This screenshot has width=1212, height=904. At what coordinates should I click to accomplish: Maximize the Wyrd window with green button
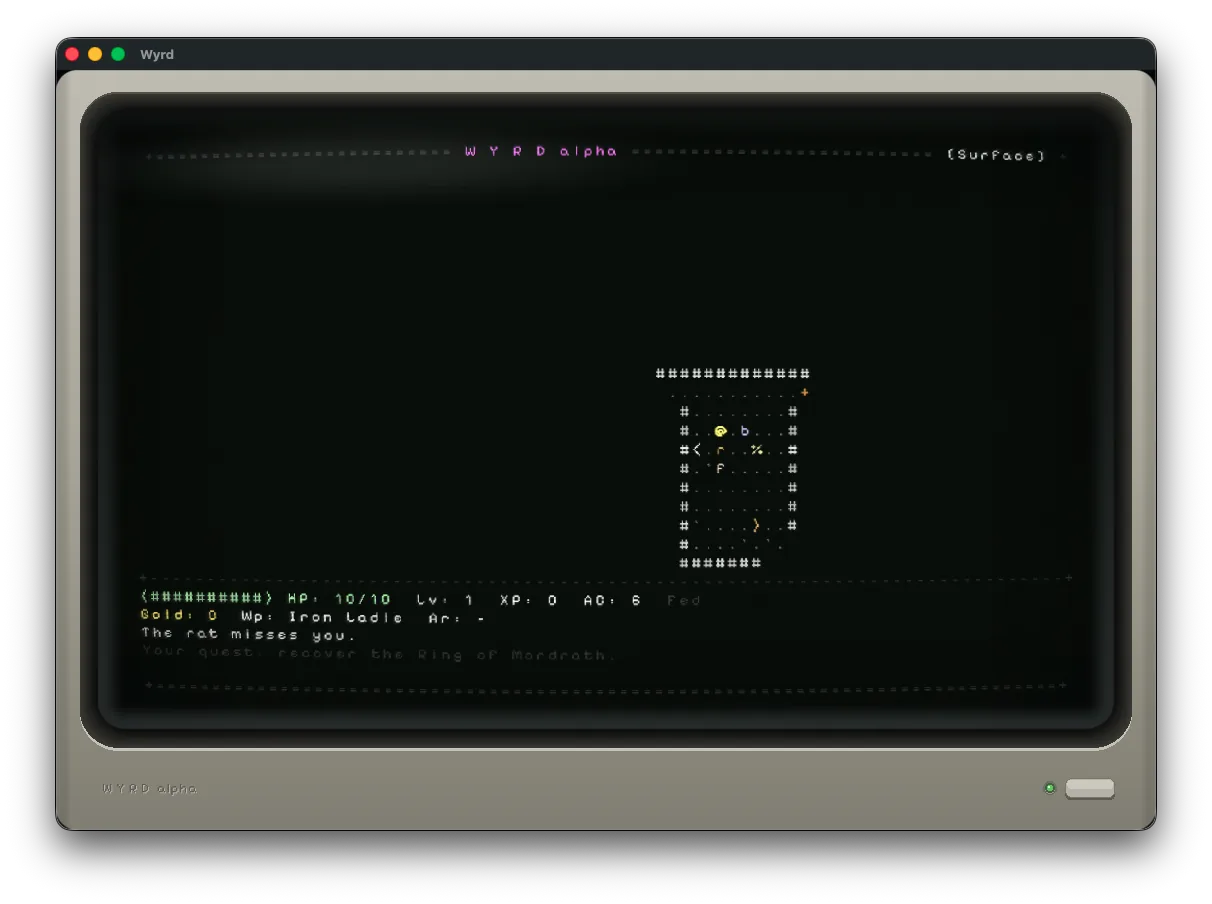pyautogui.click(x=118, y=54)
